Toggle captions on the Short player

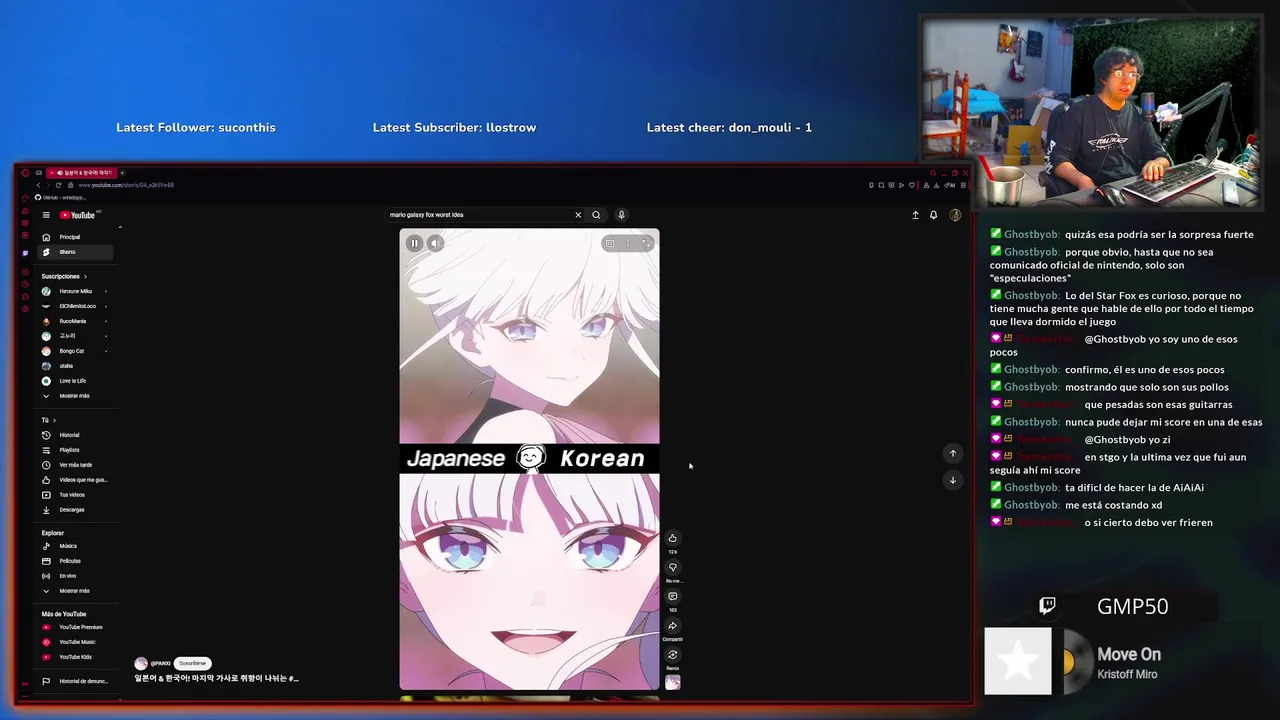609,243
